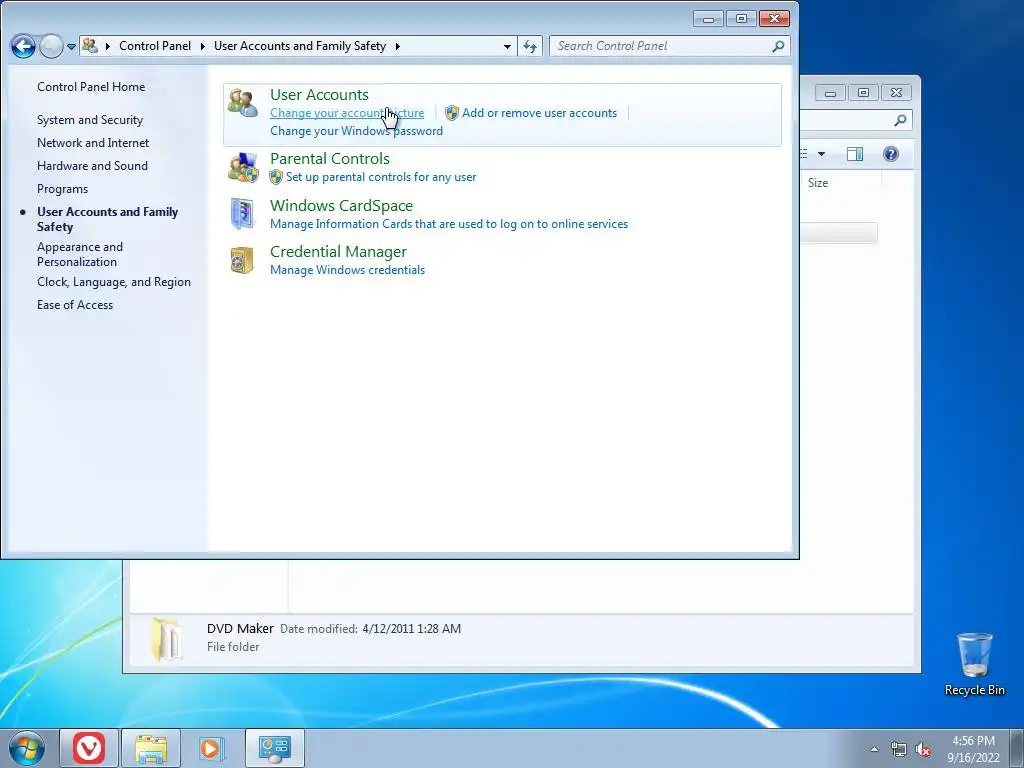
Task: Click the taskbar clock showing 4:56 PM
Action: coord(973,749)
